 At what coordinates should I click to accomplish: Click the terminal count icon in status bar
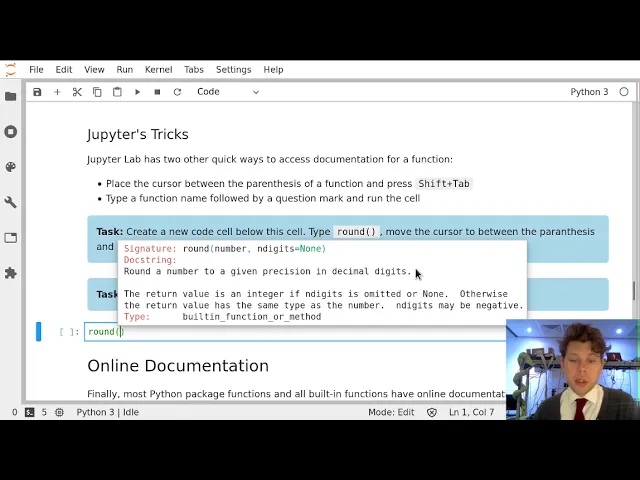pyautogui.click(x=29, y=412)
